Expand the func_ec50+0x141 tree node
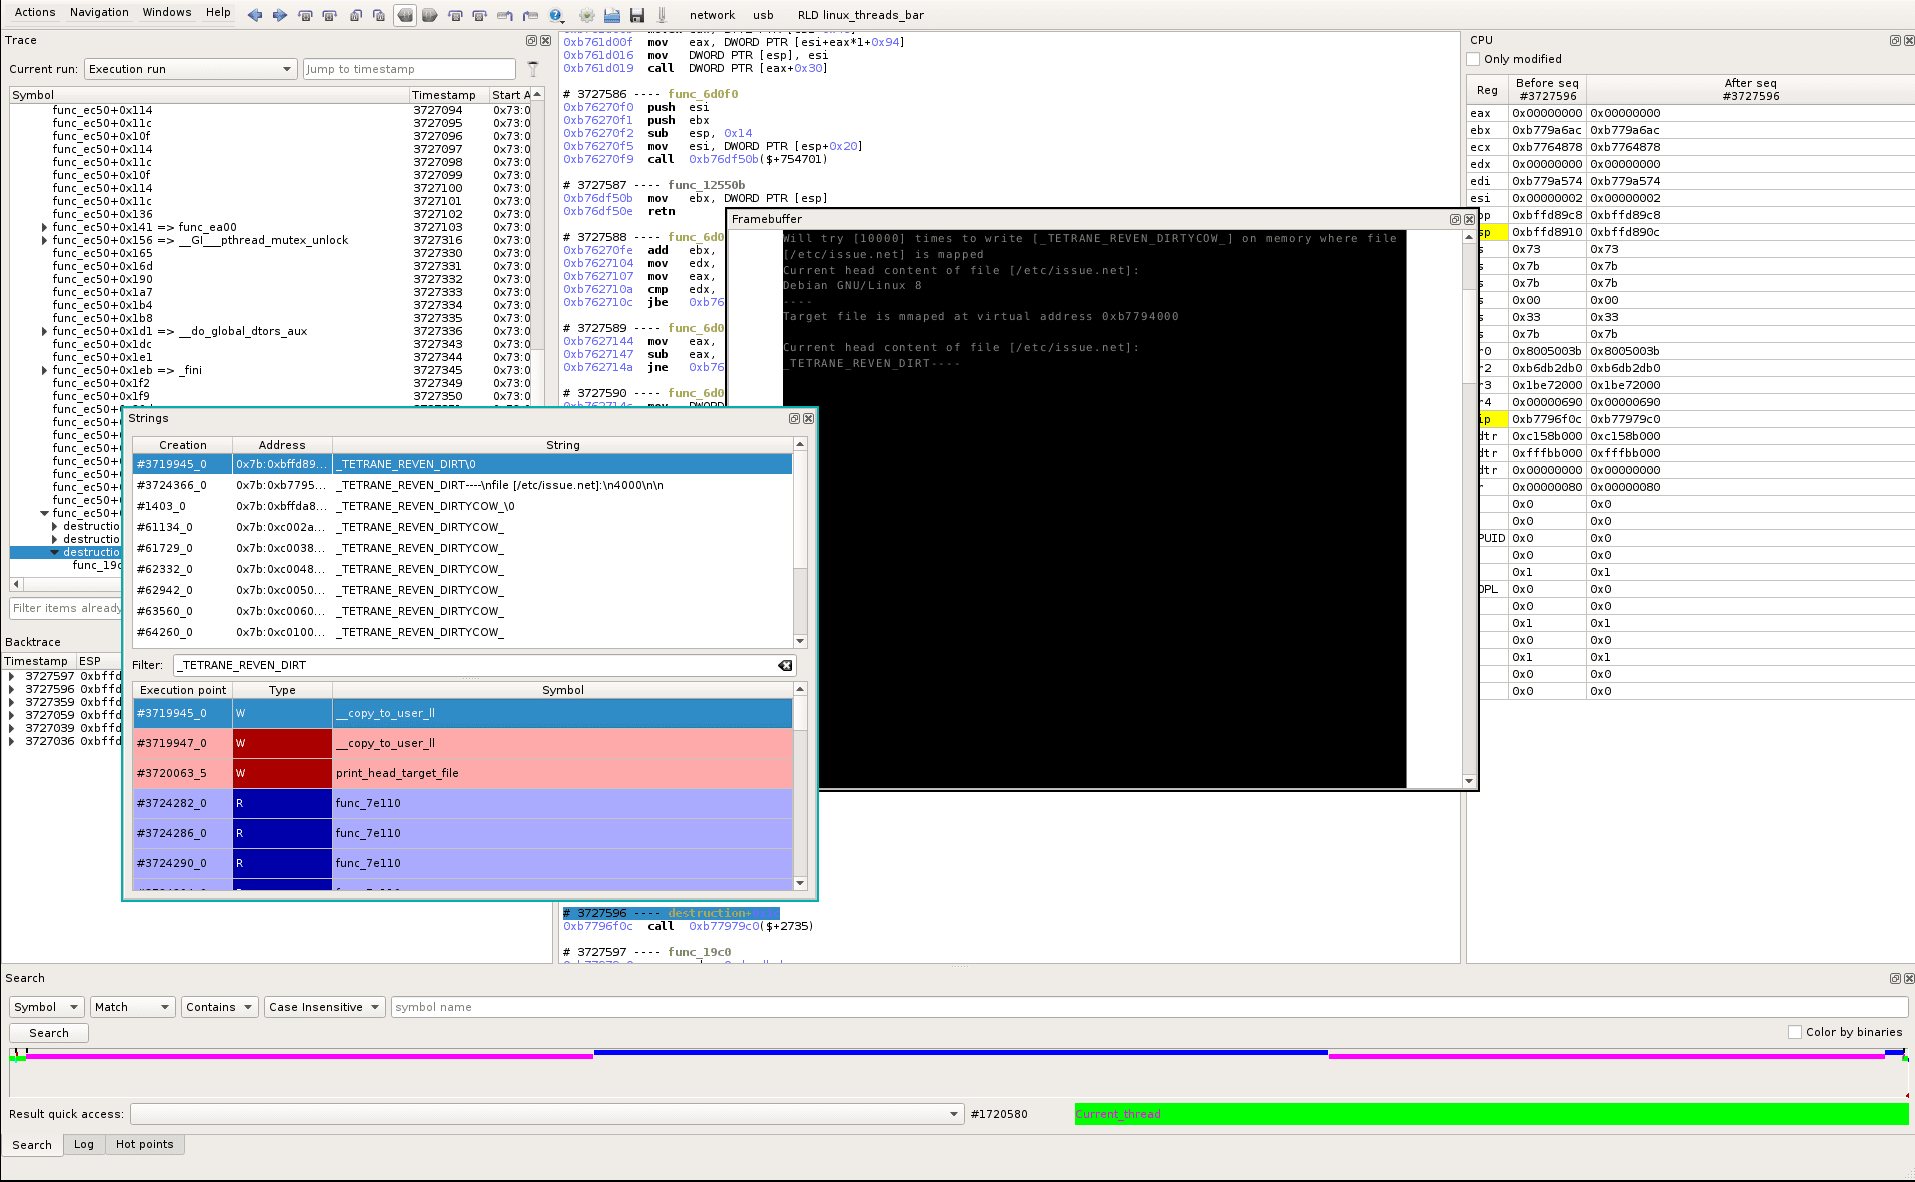 point(45,227)
